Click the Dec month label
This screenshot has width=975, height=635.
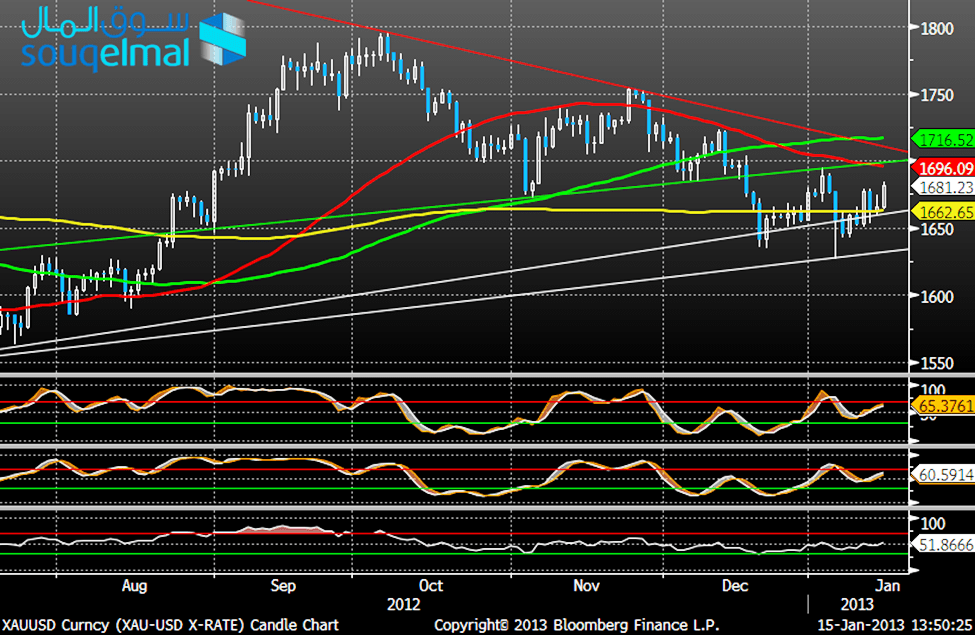pos(734,586)
